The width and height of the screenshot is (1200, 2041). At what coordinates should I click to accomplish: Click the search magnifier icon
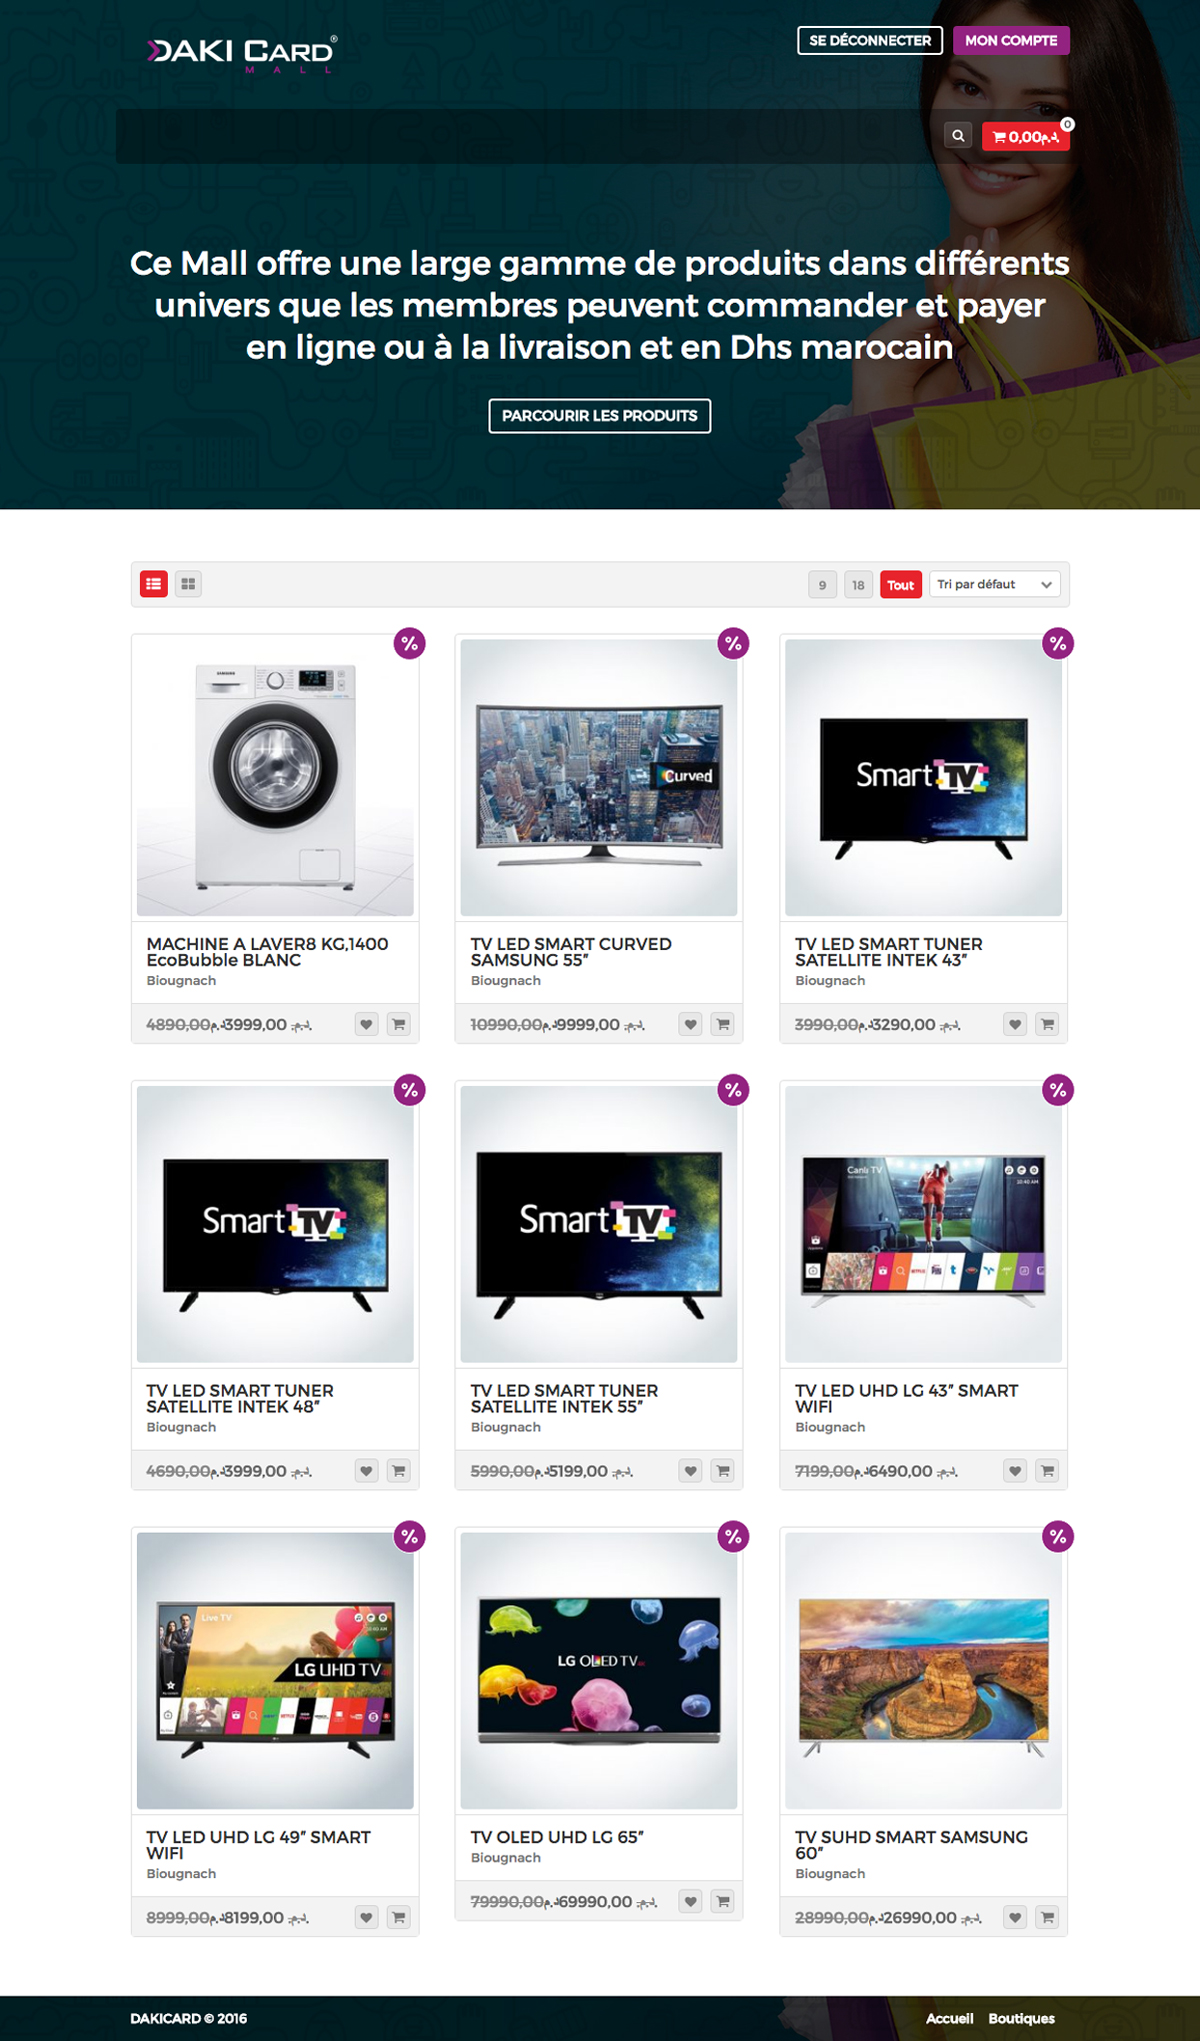958,136
